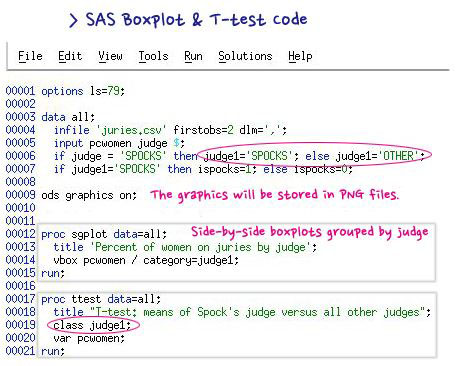459x366 pixels.
Task: Click 'run;' on line 00015
Action: (53, 273)
